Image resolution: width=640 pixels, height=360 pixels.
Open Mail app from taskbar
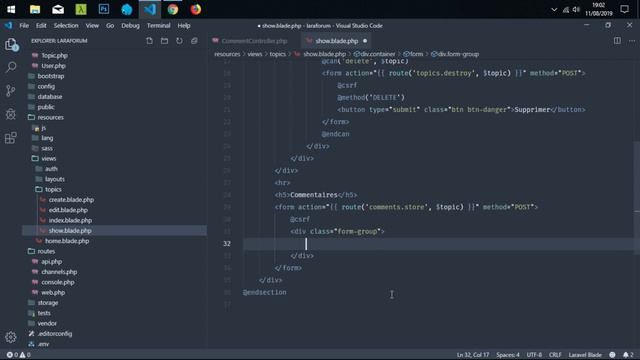[x=58, y=9]
